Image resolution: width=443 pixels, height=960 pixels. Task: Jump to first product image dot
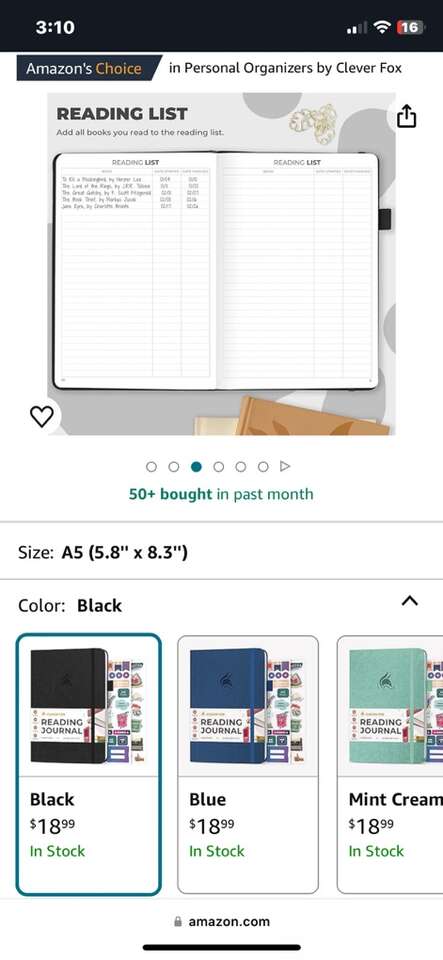[152, 467]
